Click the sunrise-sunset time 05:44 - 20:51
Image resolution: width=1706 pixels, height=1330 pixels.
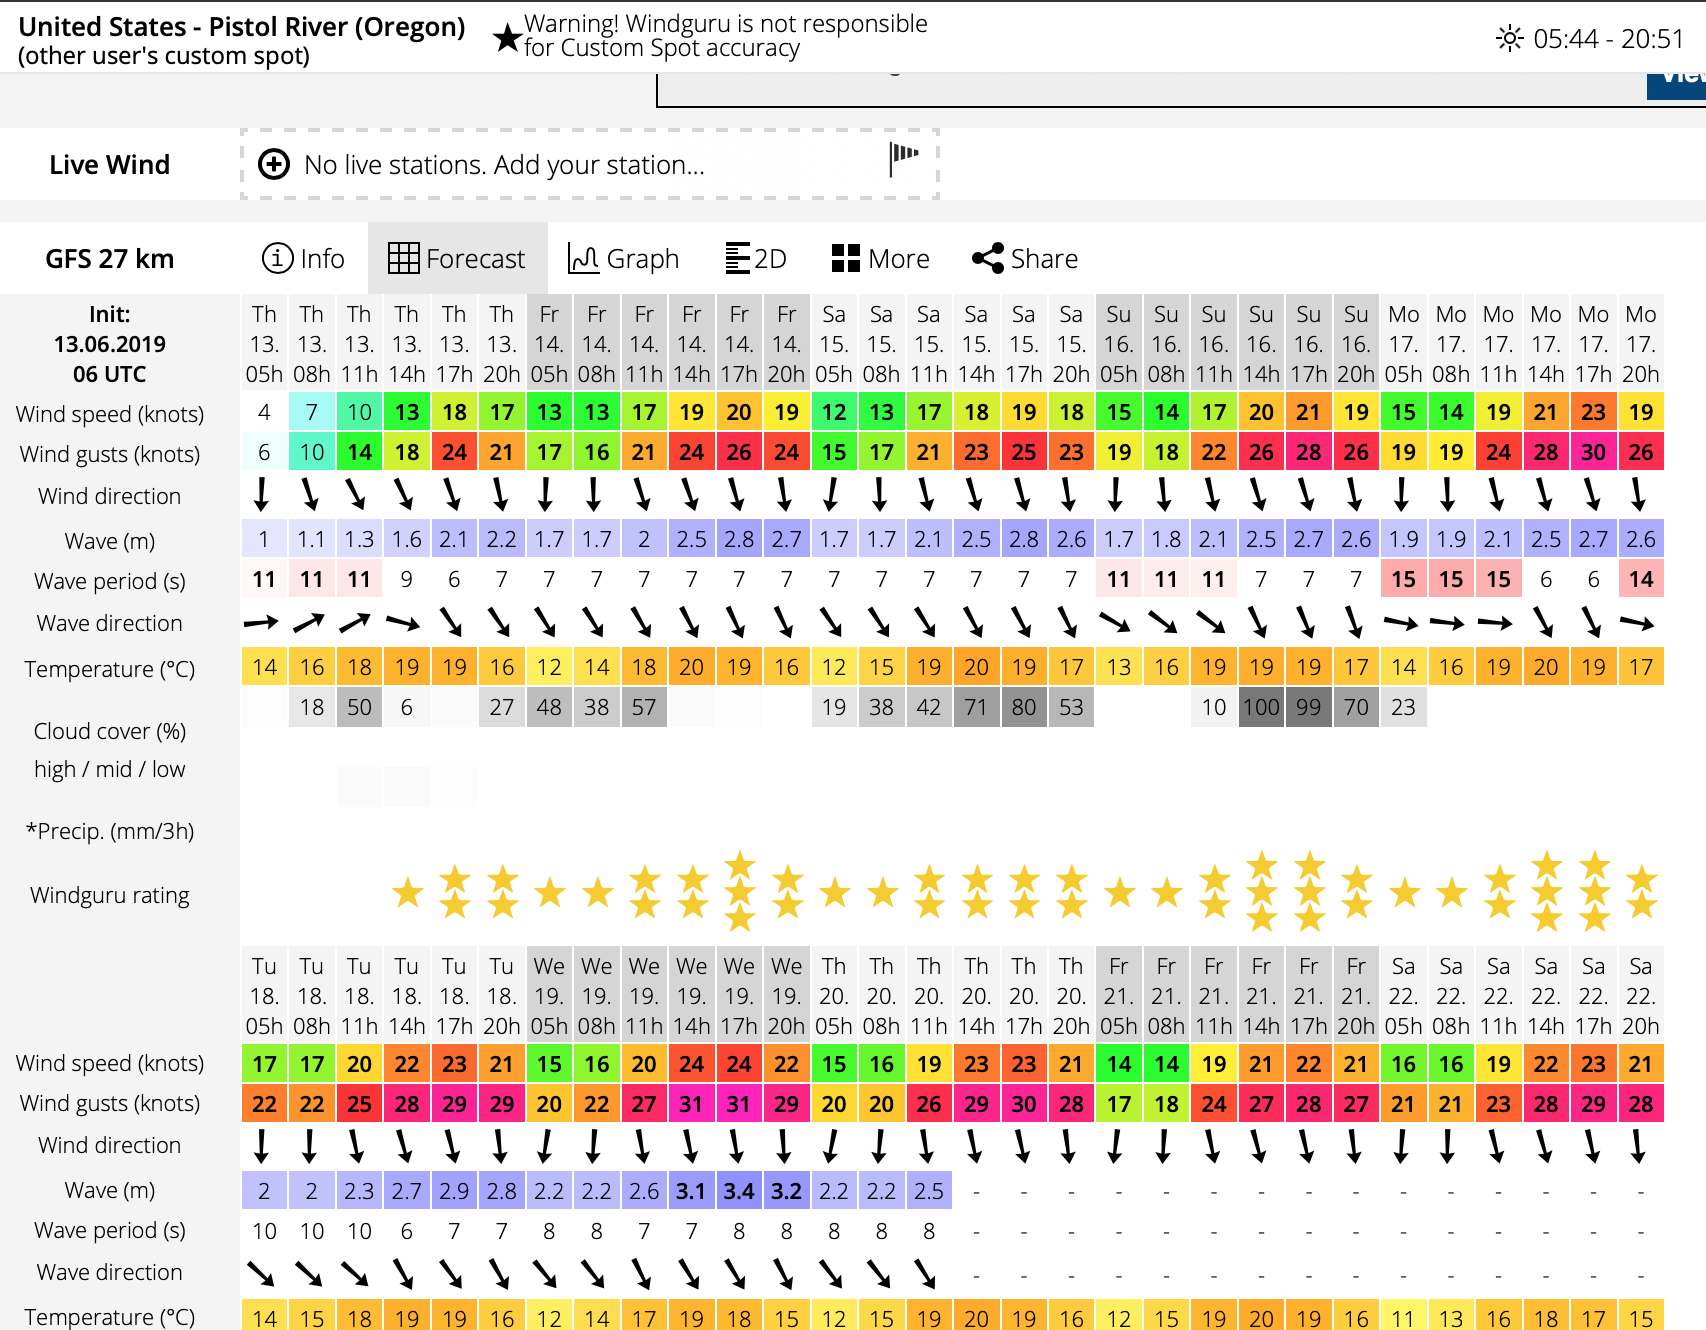pyautogui.click(x=1609, y=39)
